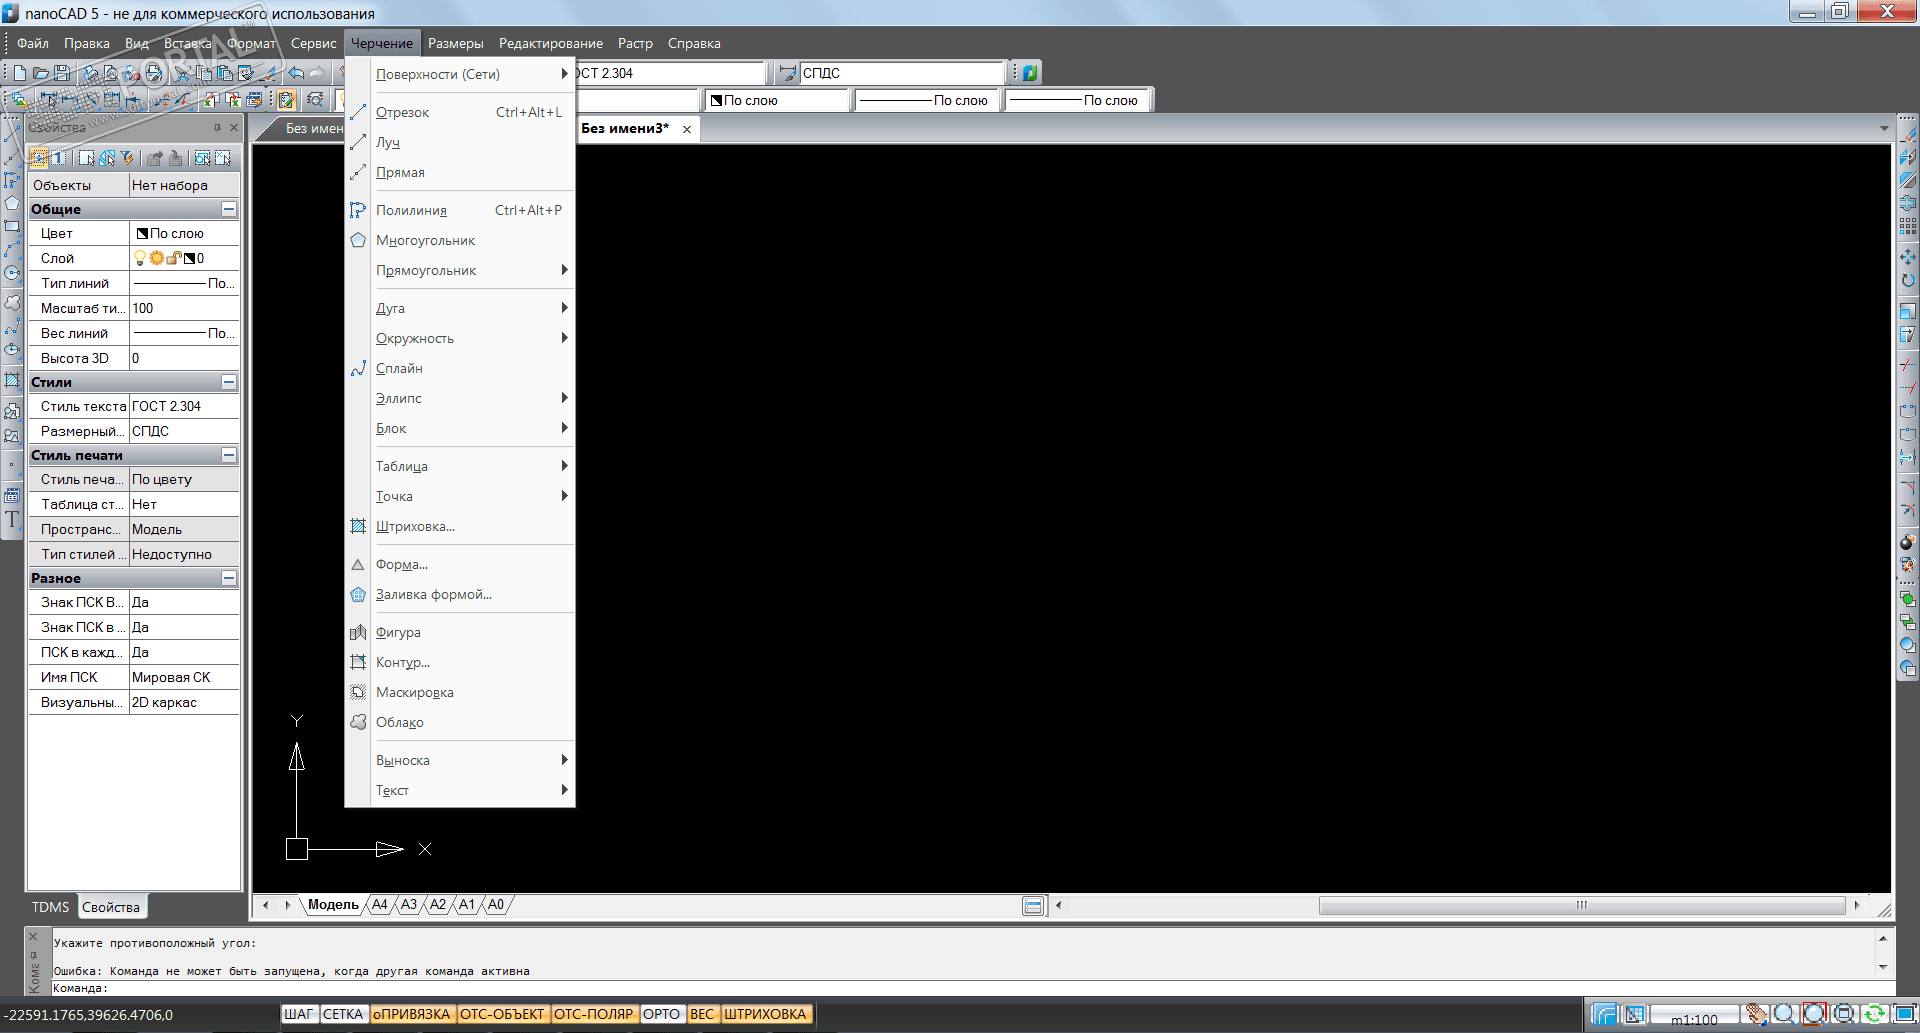Viewport: 1920px width, 1033px height.
Task: Toggle ОРТО orthogonal mode
Action: pyautogui.click(x=662, y=1014)
